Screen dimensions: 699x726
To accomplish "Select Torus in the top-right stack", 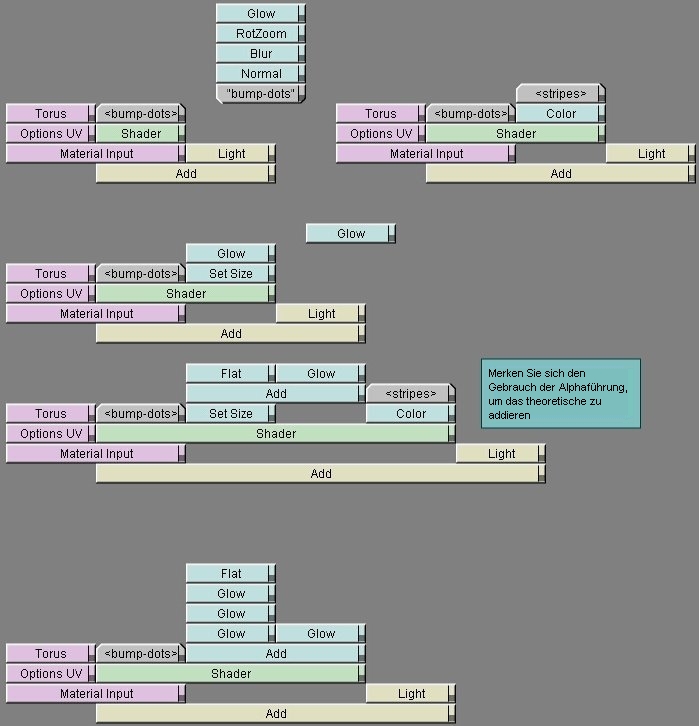I will (381, 113).
